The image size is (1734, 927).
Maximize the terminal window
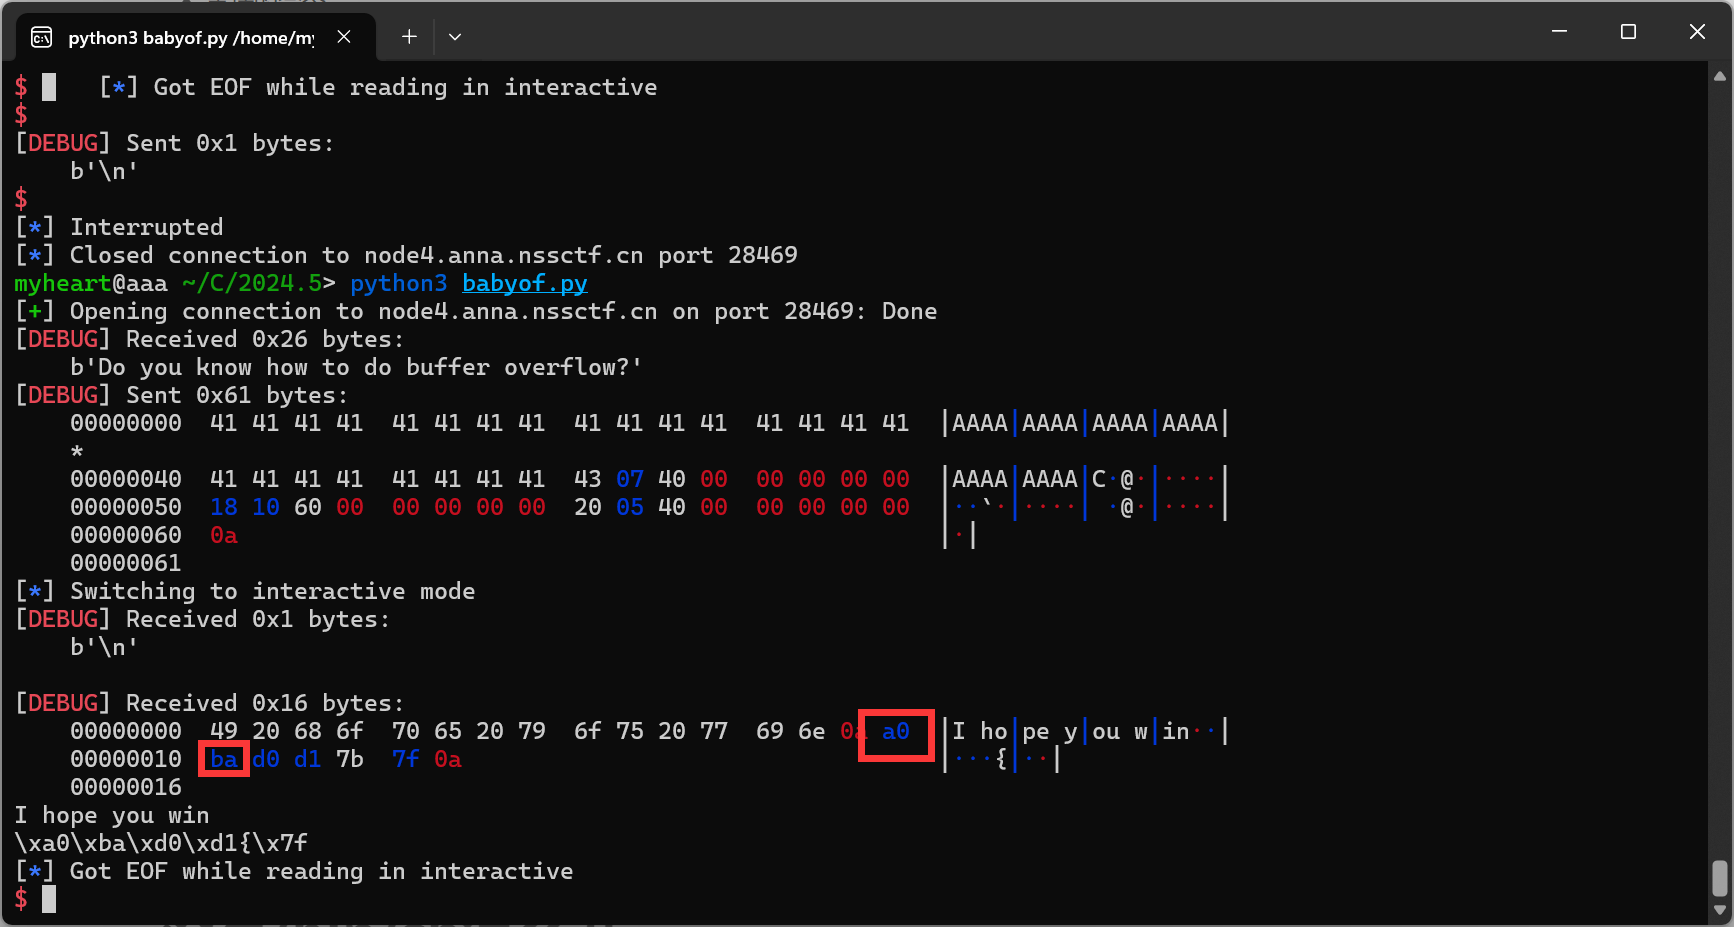[1628, 32]
